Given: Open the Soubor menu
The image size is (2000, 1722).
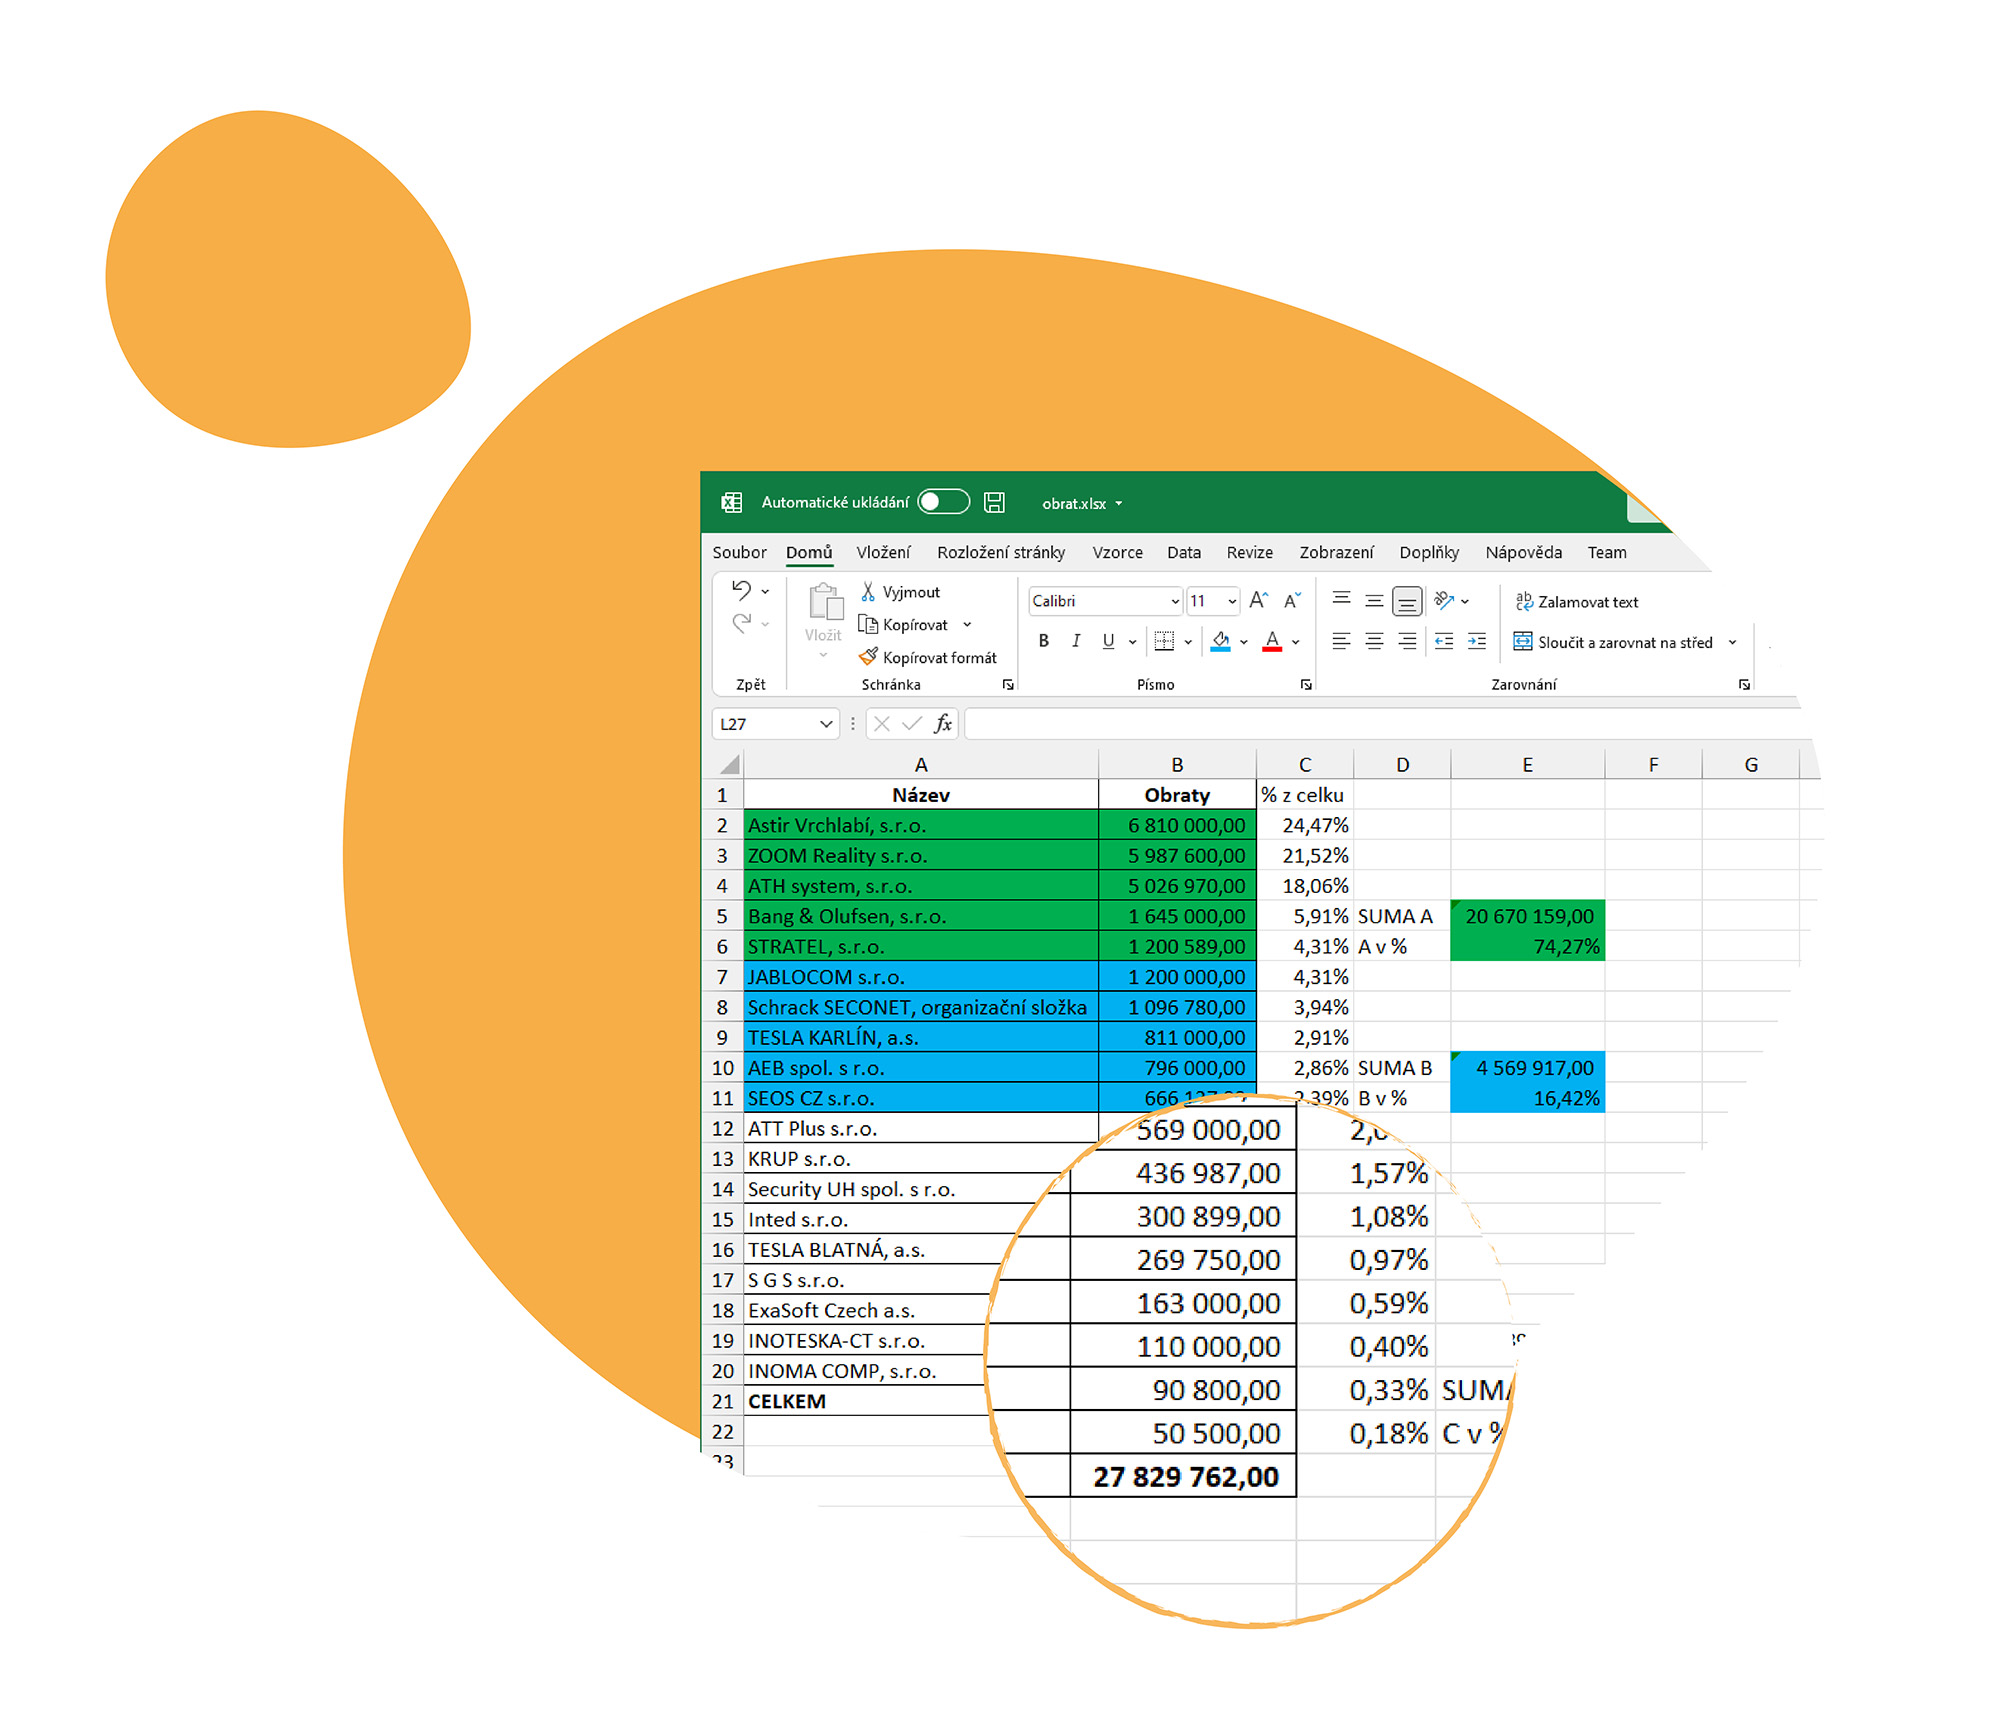Looking at the screenshot, I should click(x=739, y=552).
